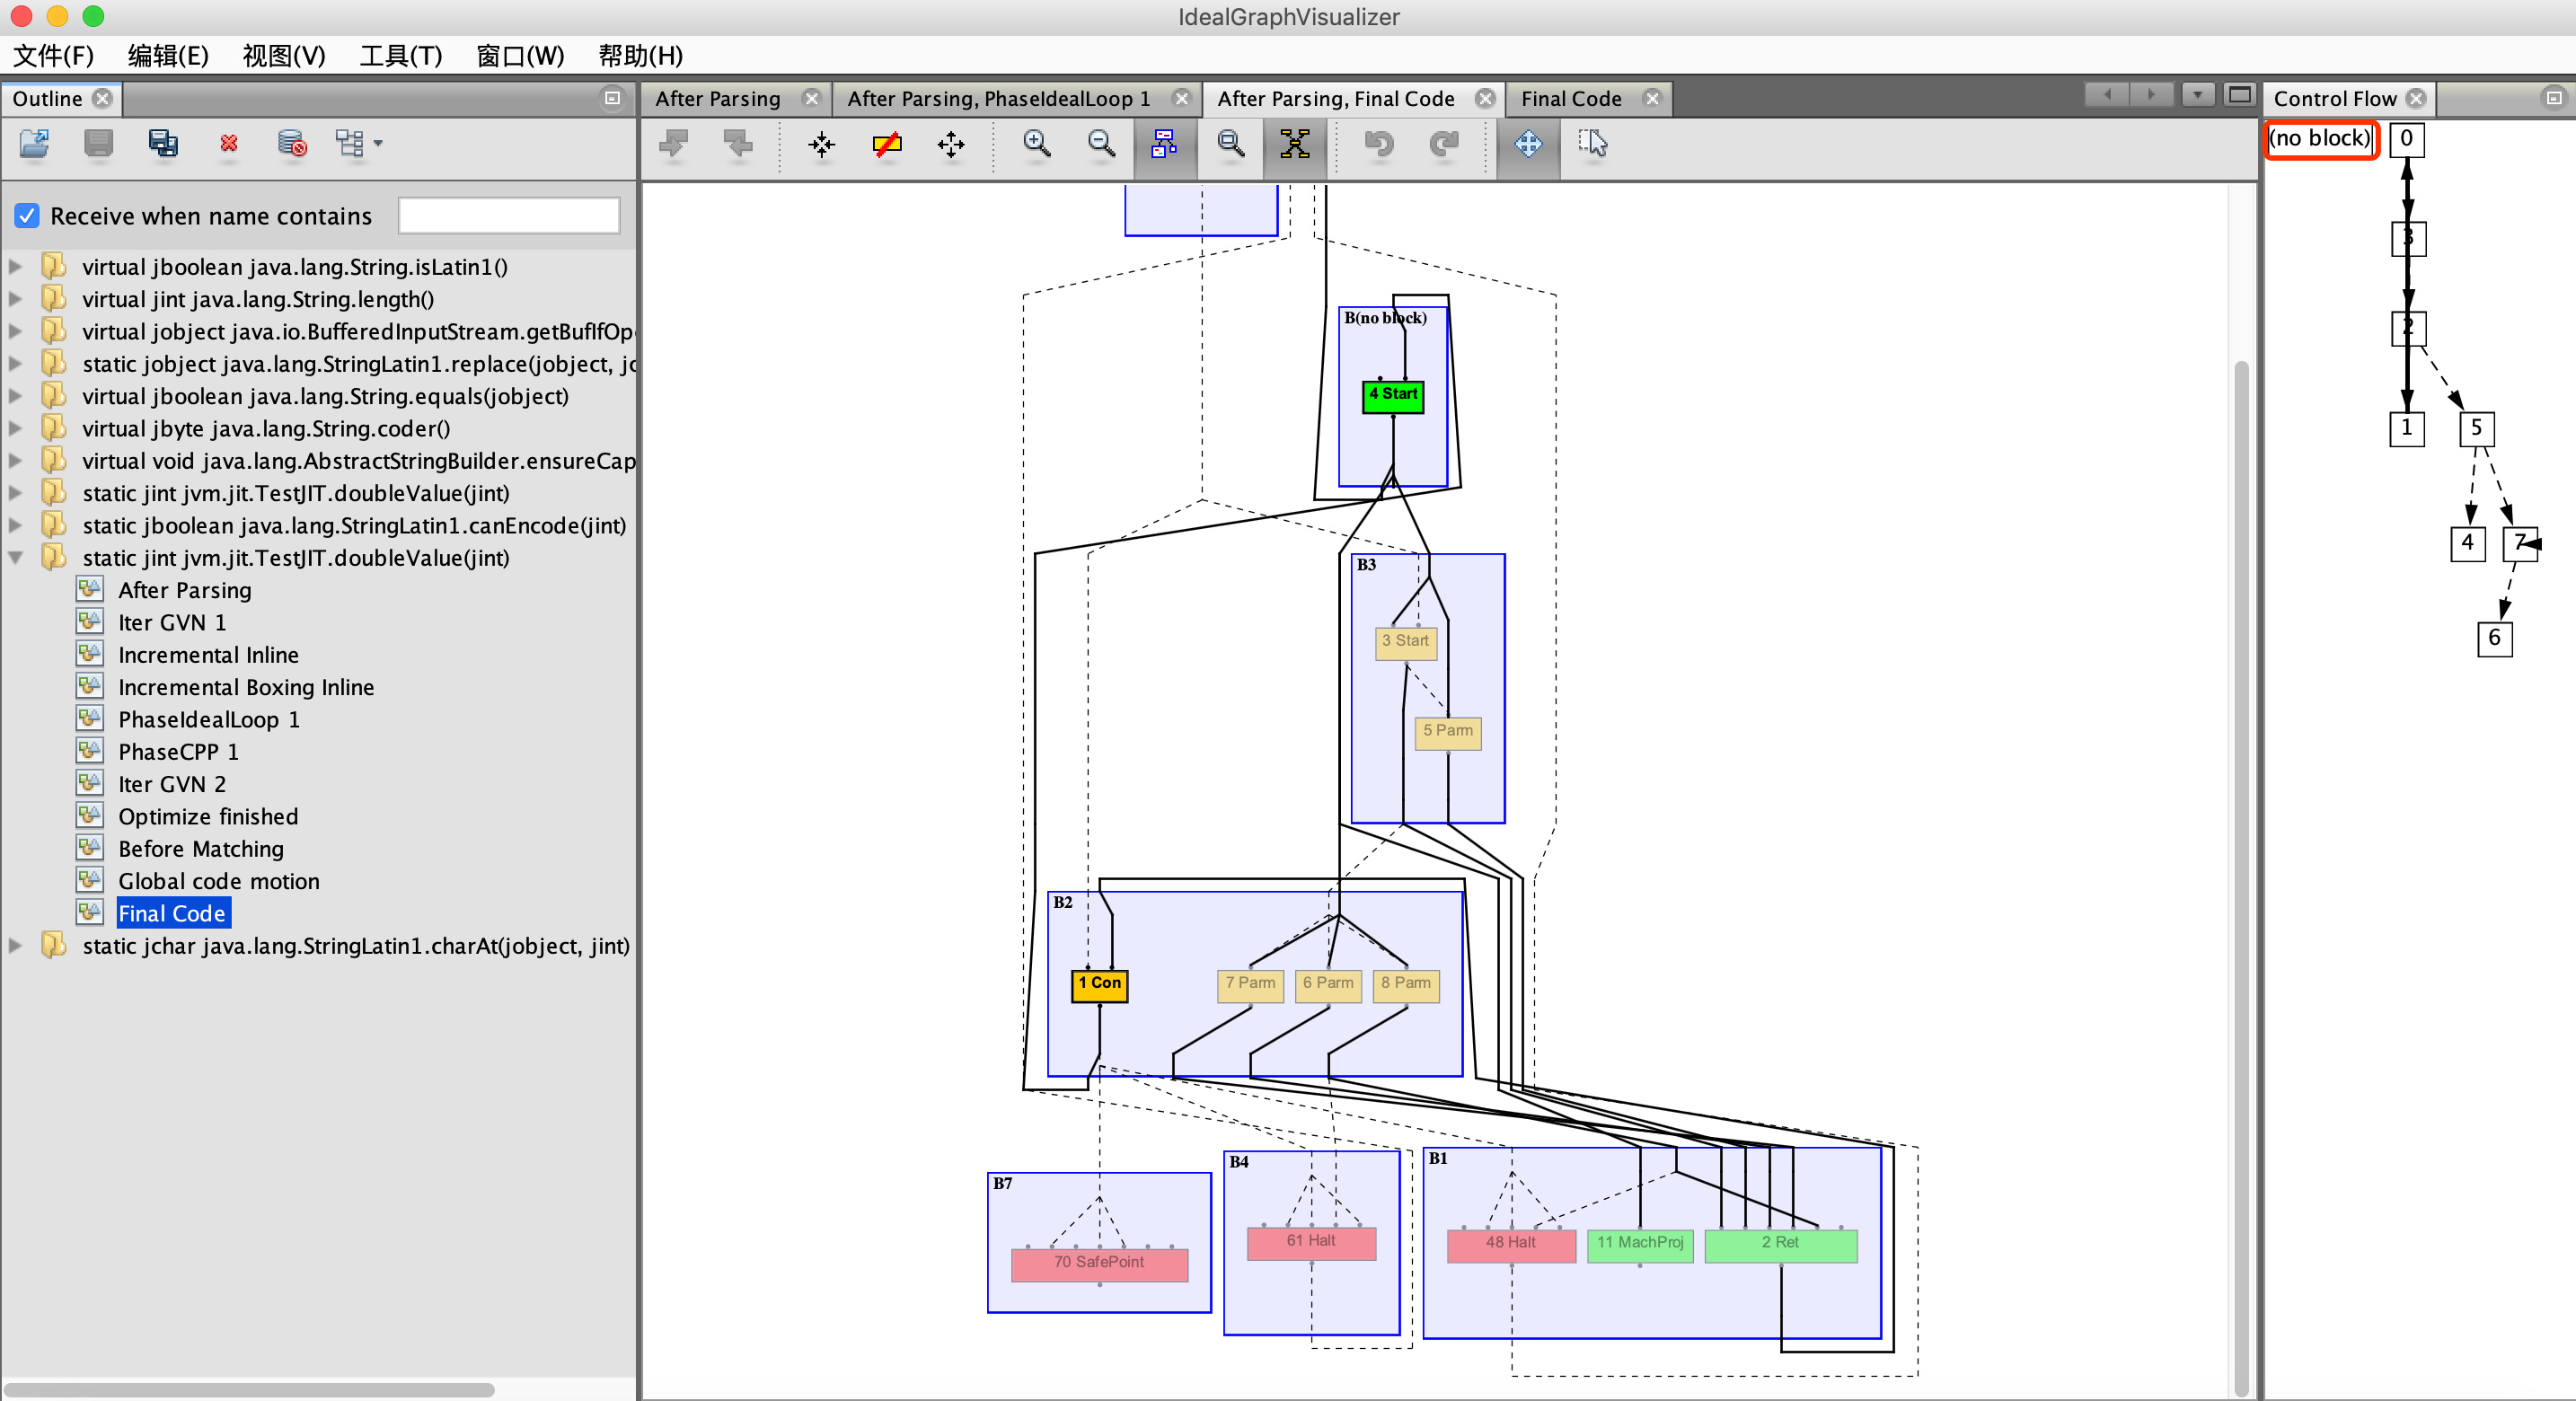Click the Zoom out magnifier icon
2576x1401 pixels.
coord(1101,144)
